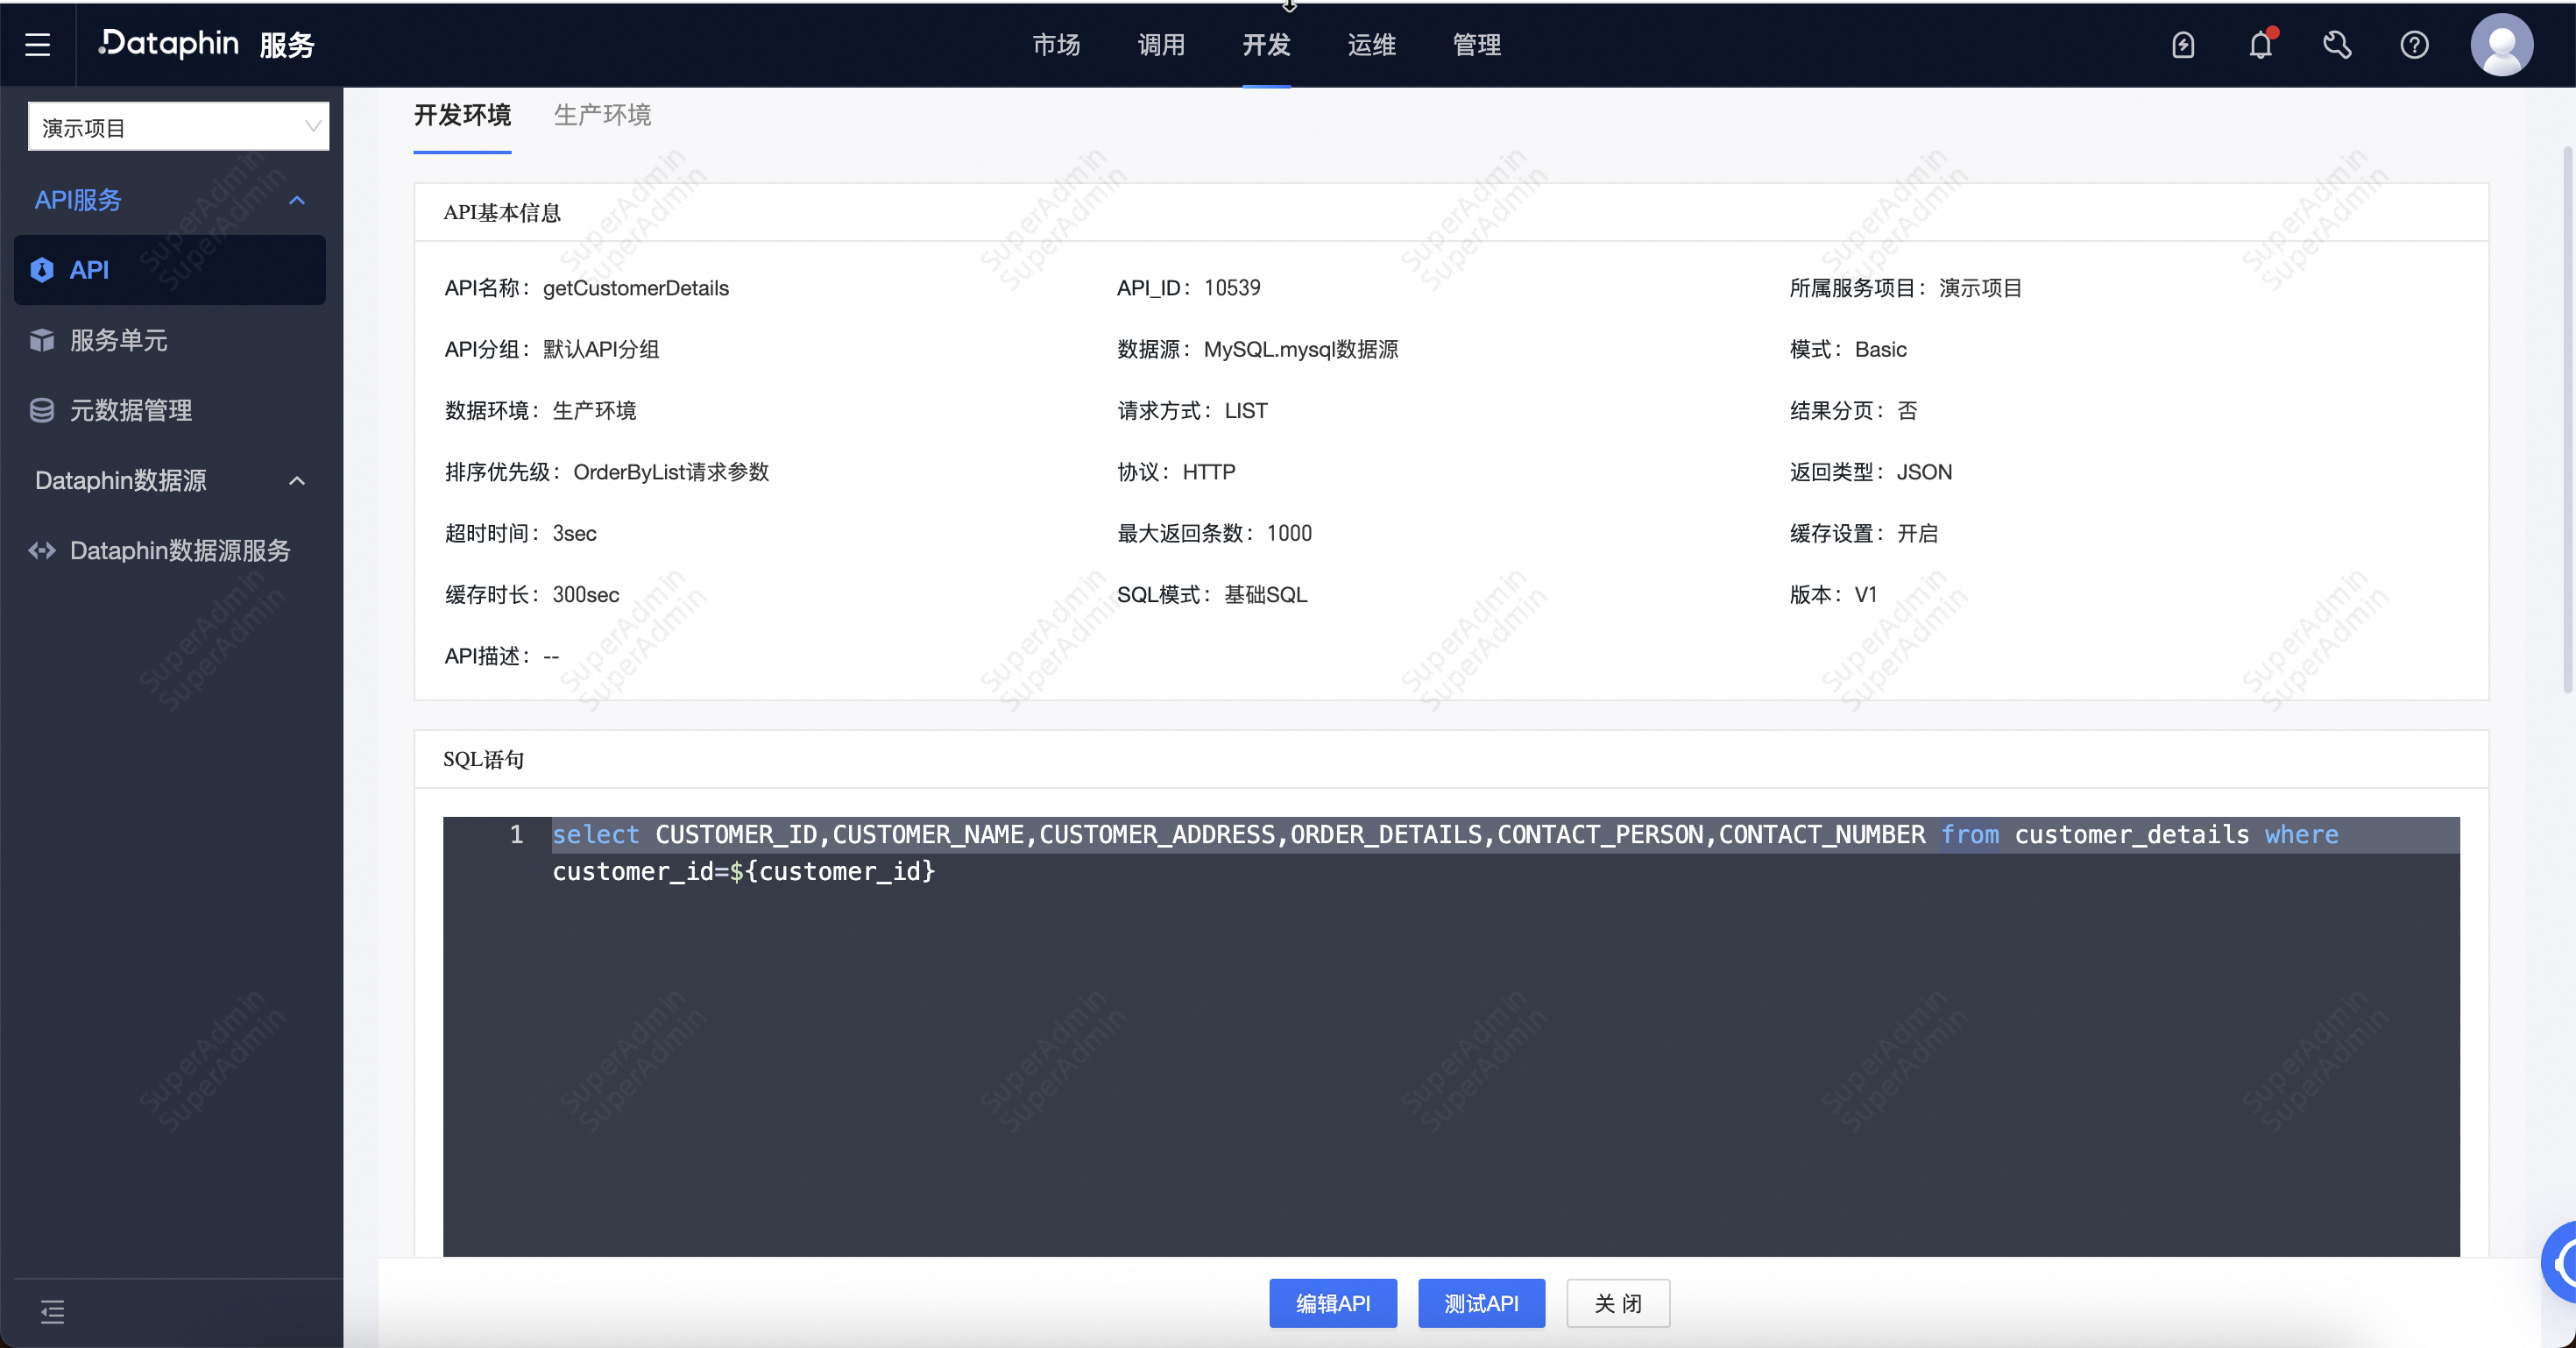
Task: Open the 市场 menu in the top bar
Action: pos(1055,44)
